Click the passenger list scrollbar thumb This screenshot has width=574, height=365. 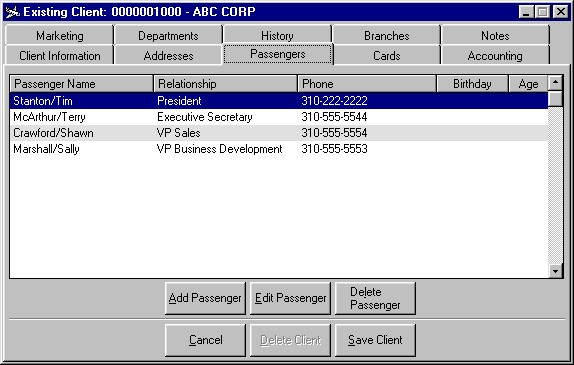pos(555,99)
